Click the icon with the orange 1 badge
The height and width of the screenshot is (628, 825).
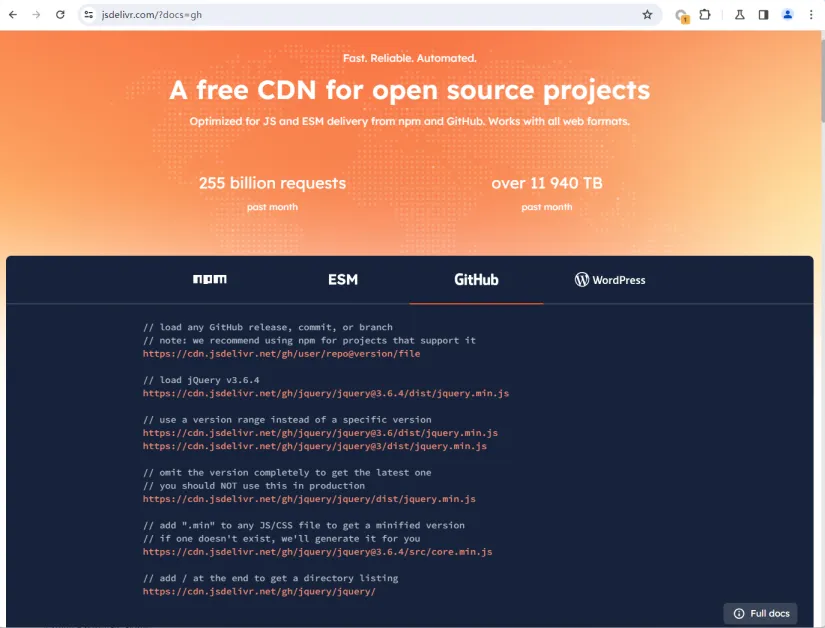coord(680,14)
